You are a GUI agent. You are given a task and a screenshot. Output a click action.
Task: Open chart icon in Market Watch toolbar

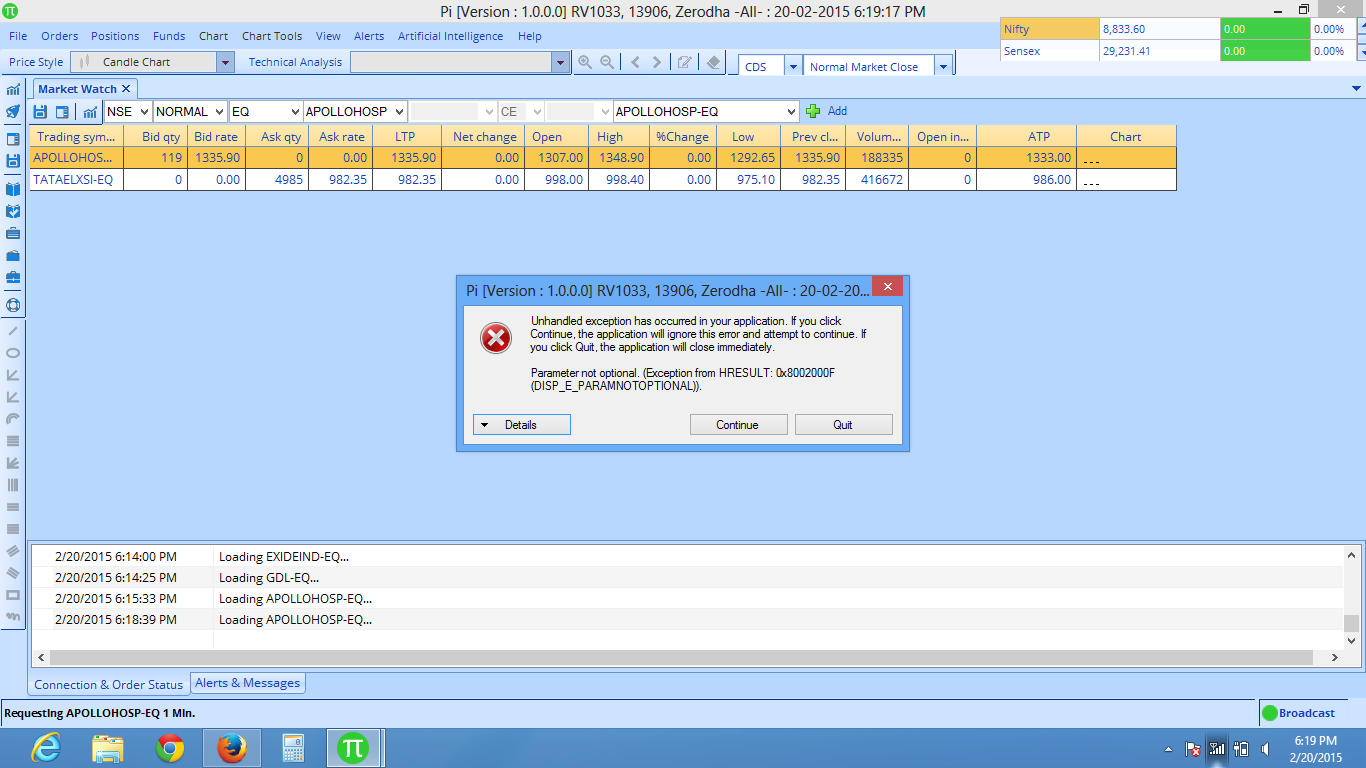click(x=90, y=112)
